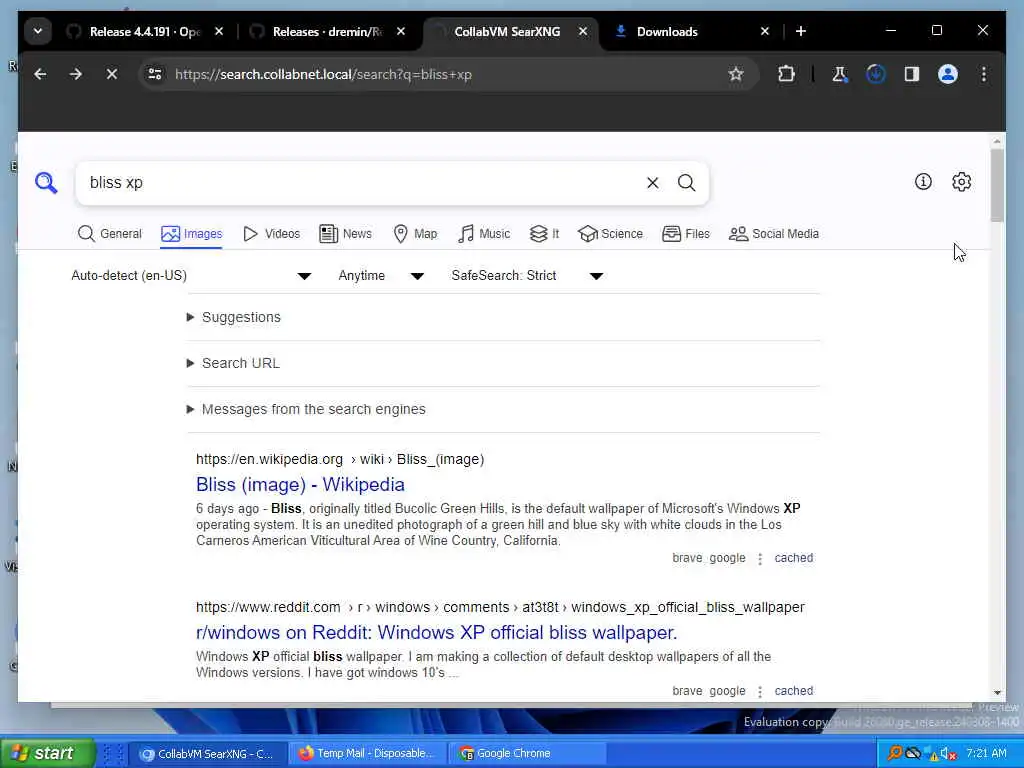Screen dimensions: 1024x768
Task: Click the magnifier tray icon
Action: click(x=894, y=754)
